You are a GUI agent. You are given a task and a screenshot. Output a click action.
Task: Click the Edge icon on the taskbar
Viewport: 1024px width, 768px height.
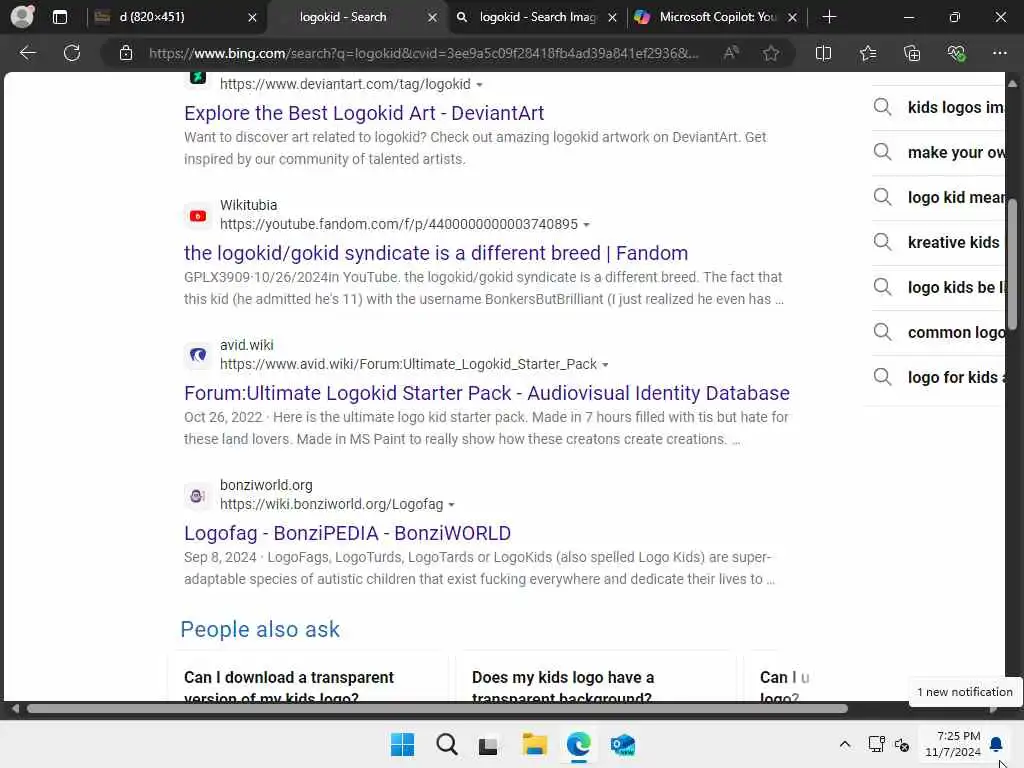point(579,744)
